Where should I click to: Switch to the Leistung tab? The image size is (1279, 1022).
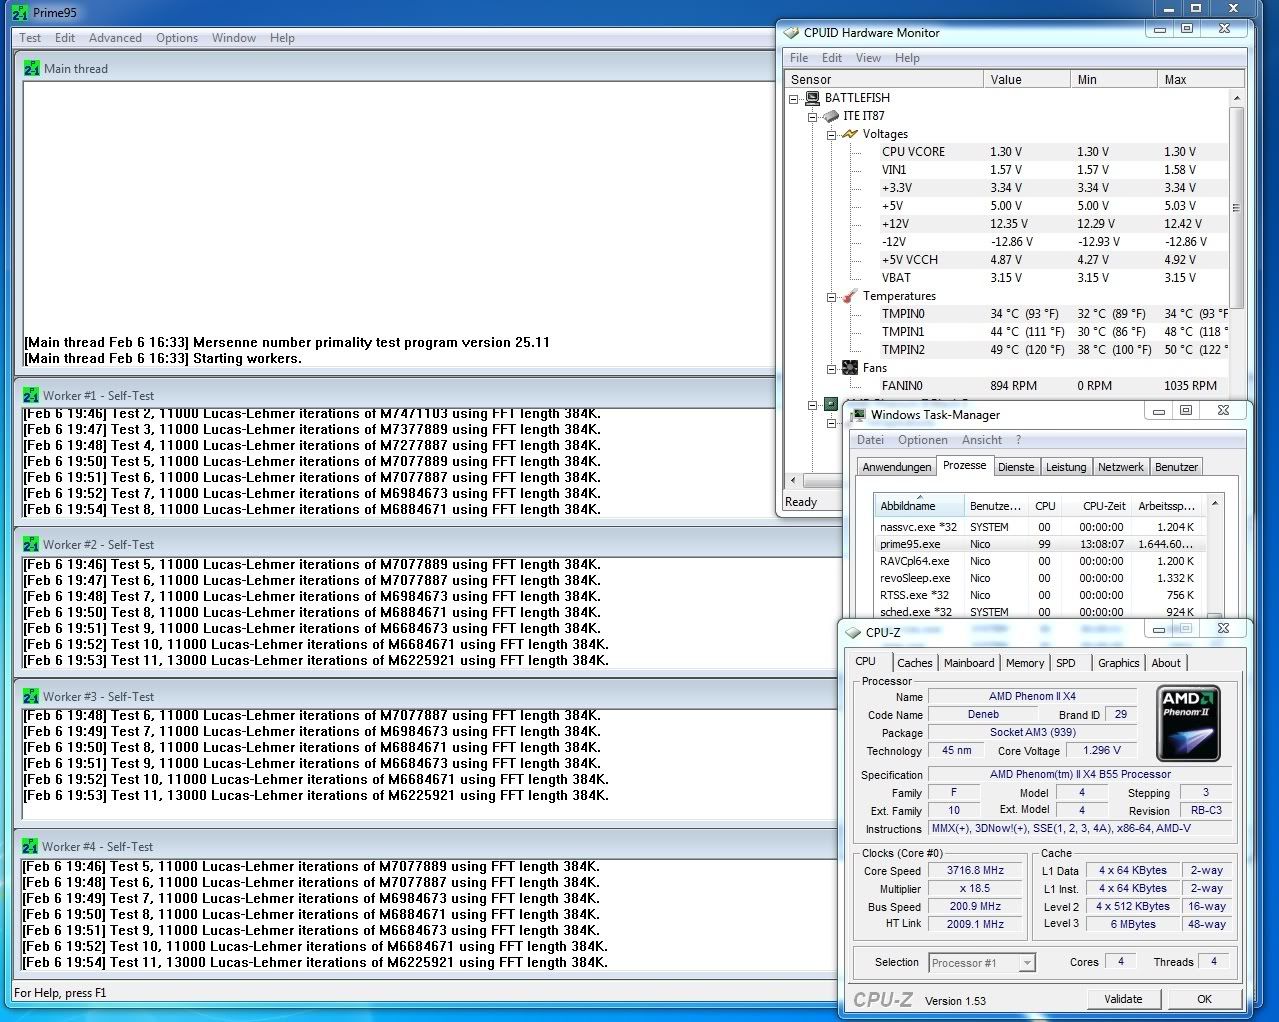click(x=1066, y=467)
